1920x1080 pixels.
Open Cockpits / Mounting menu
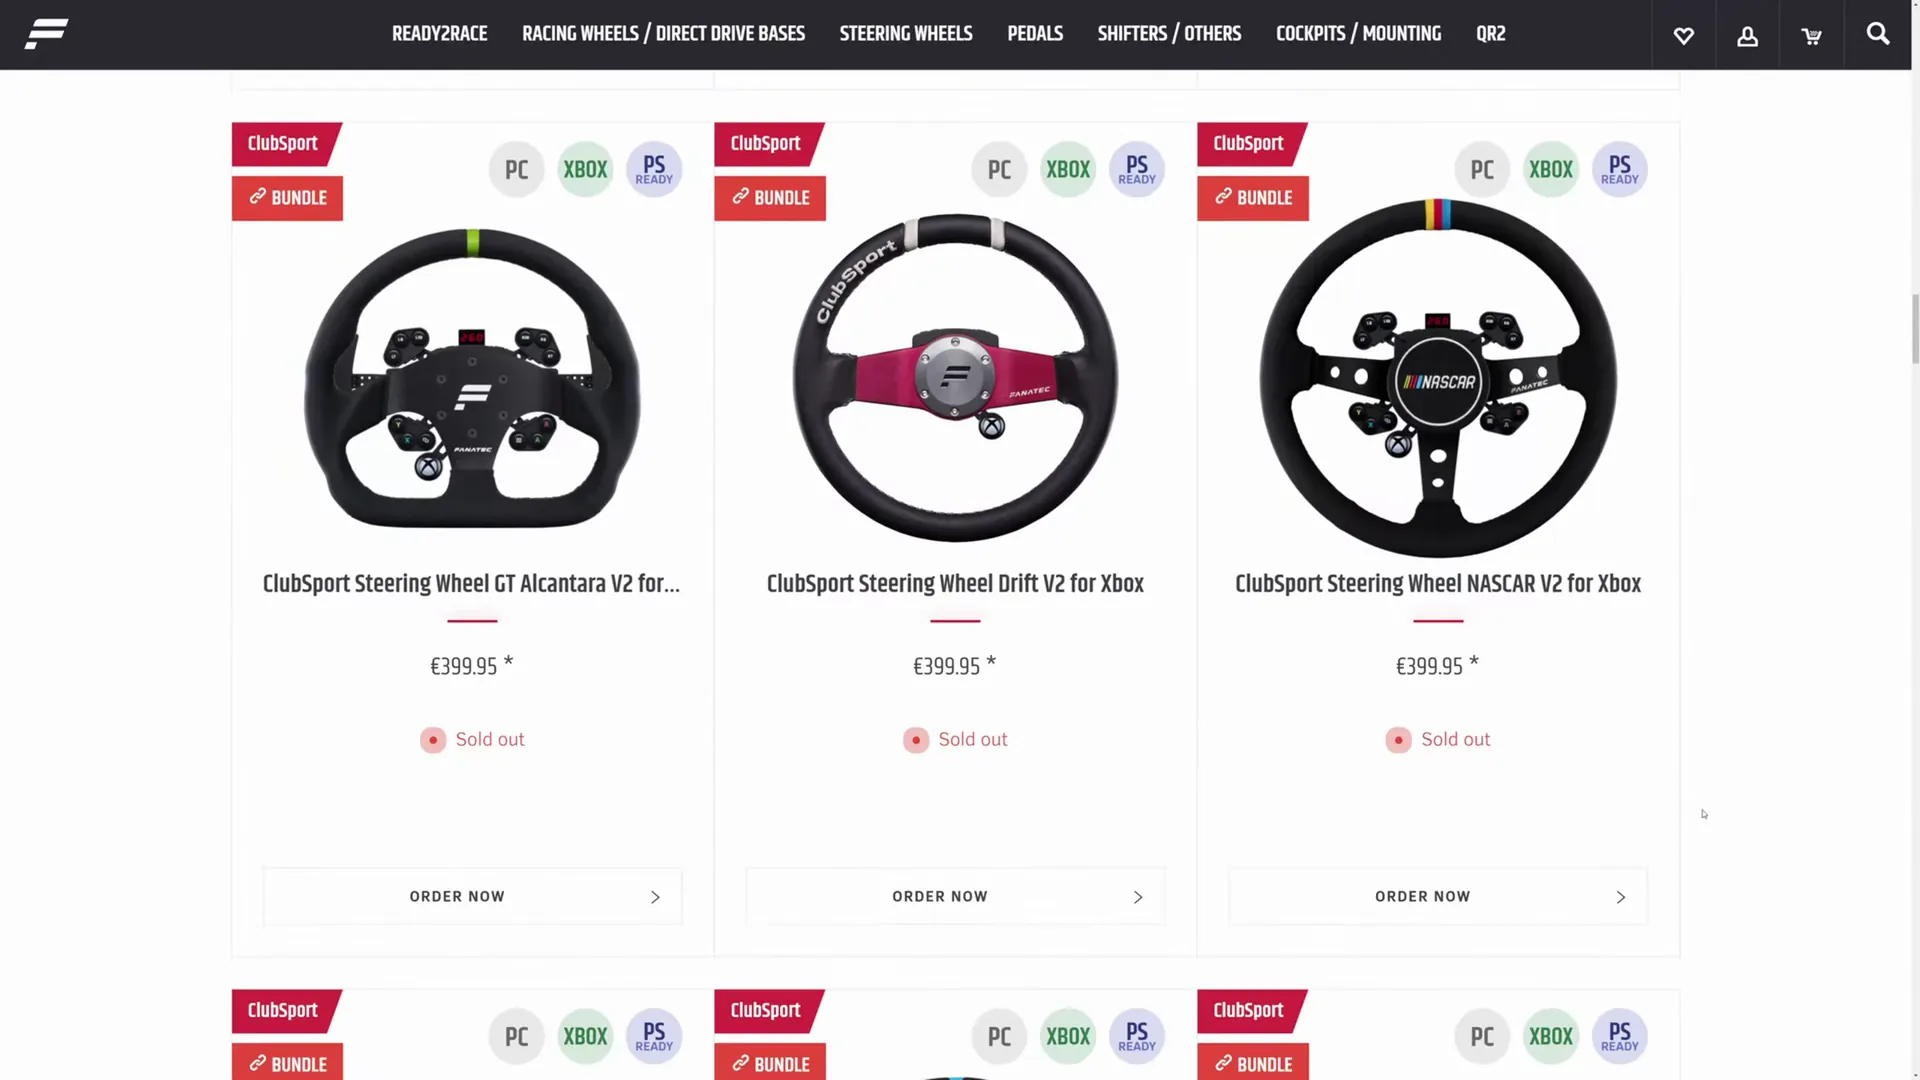(1358, 34)
